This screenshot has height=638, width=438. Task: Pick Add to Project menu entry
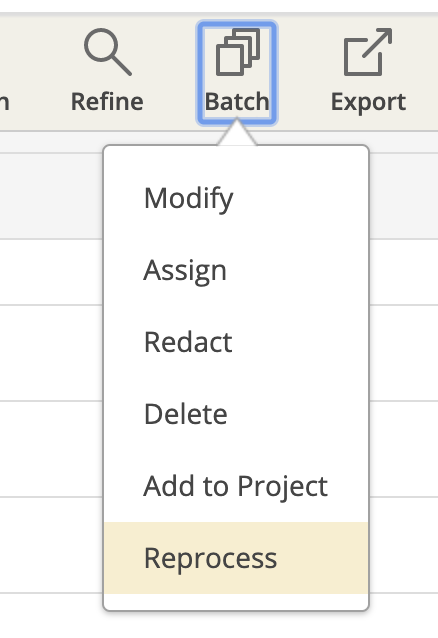[x=236, y=486]
